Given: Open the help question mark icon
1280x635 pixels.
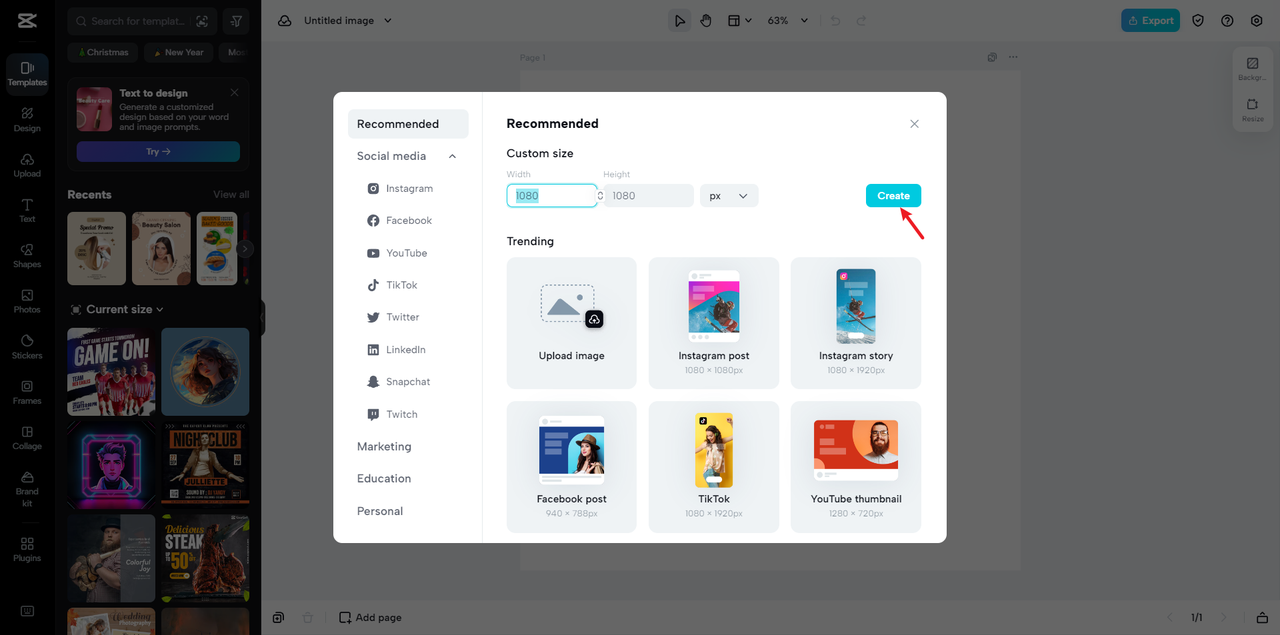Looking at the screenshot, I should tap(1227, 20).
